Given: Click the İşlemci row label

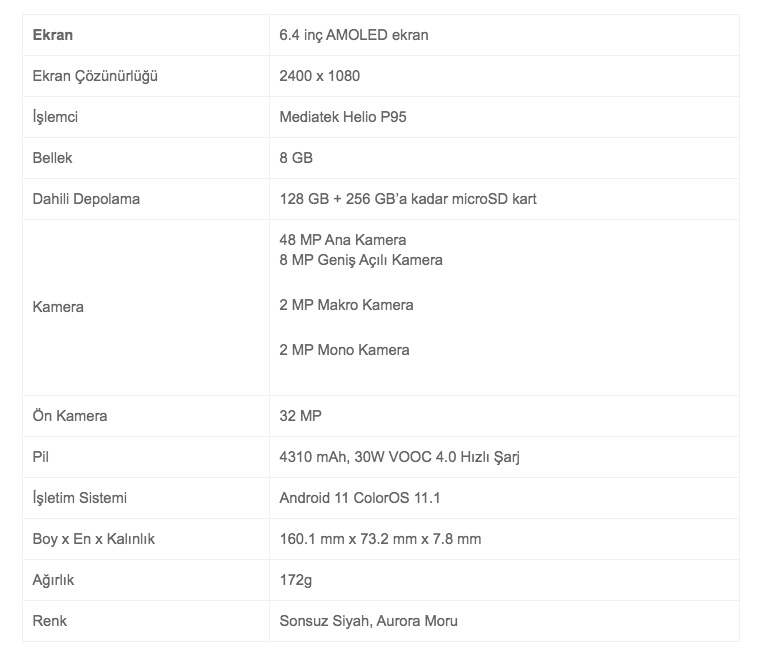Looking at the screenshot, I should click(x=56, y=117).
